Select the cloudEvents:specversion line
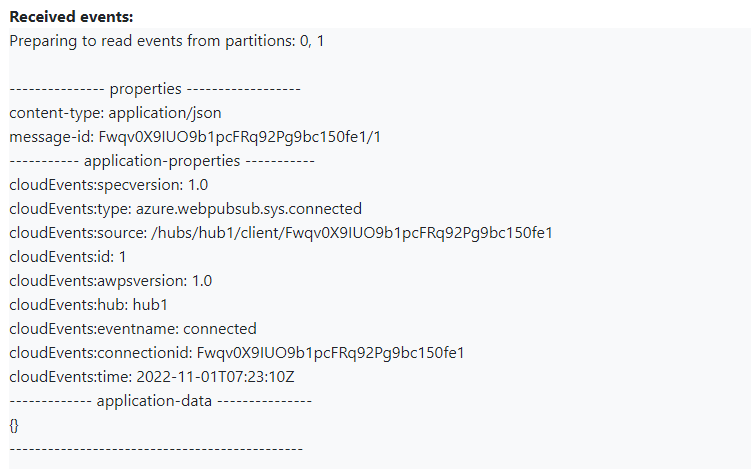Viewport: 751px width, 469px height. point(110,185)
